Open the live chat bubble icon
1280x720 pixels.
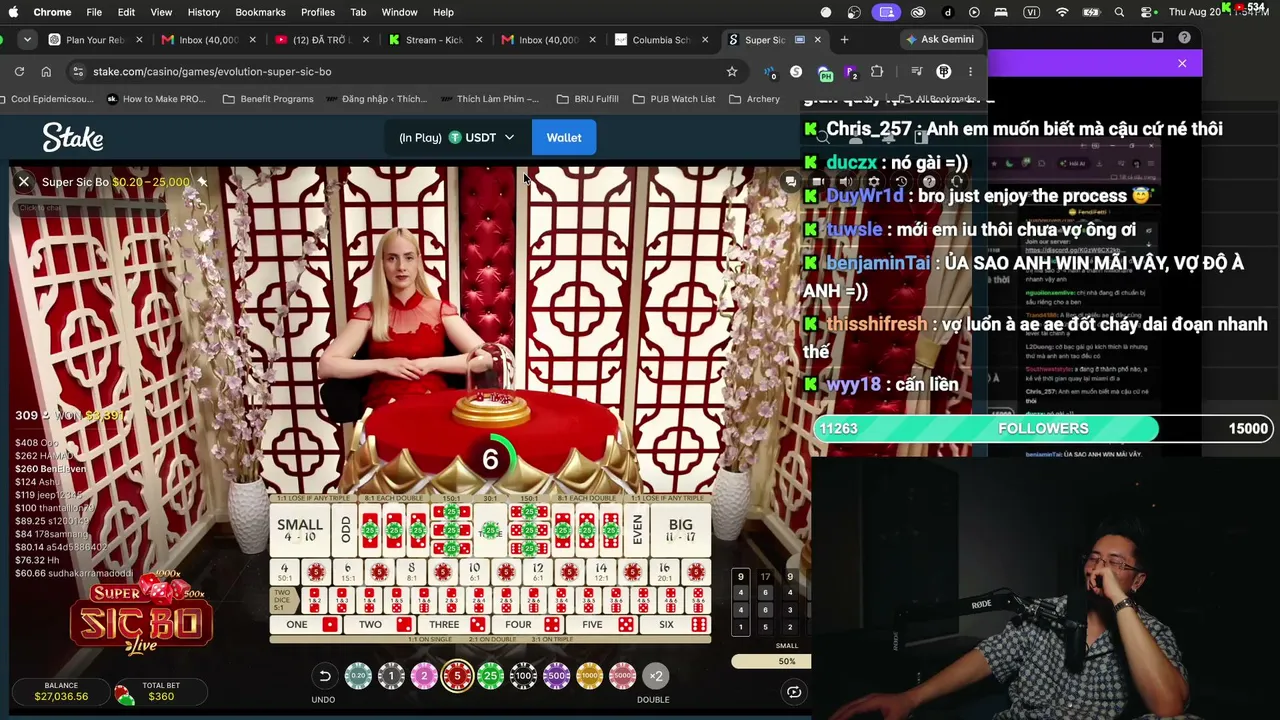[790, 182]
